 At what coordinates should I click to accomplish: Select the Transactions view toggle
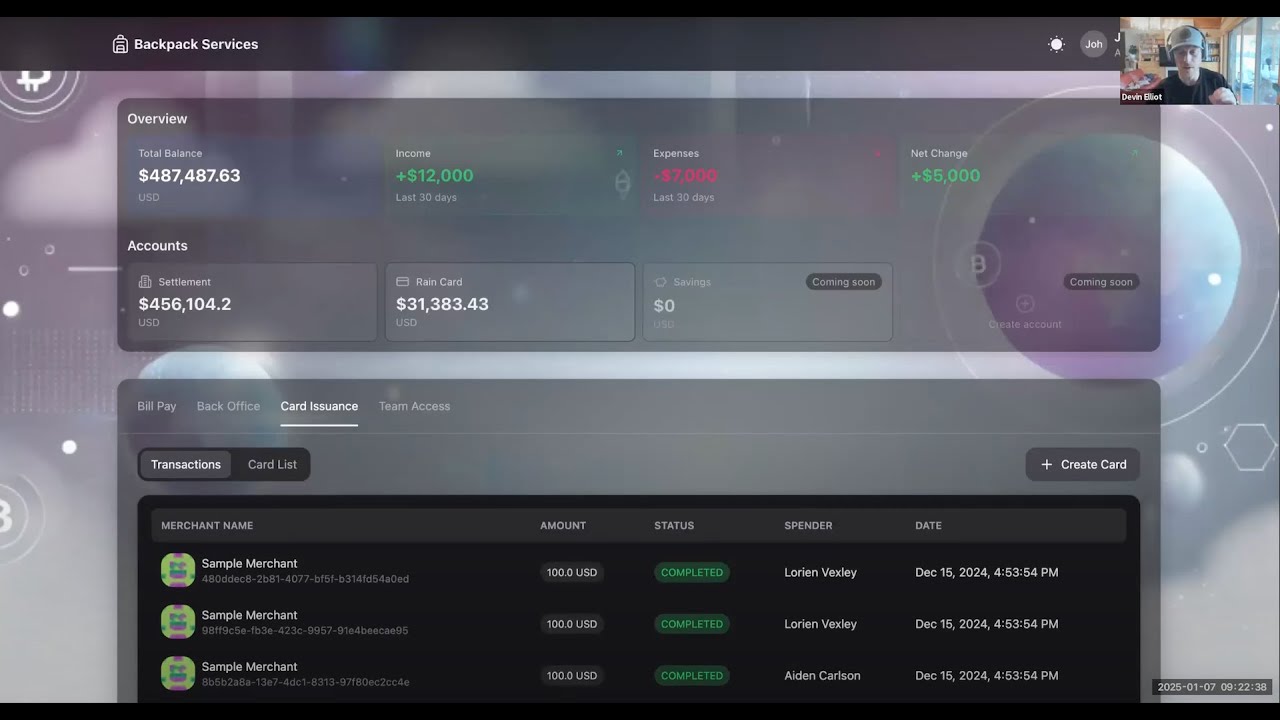click(x=186, y=464)
